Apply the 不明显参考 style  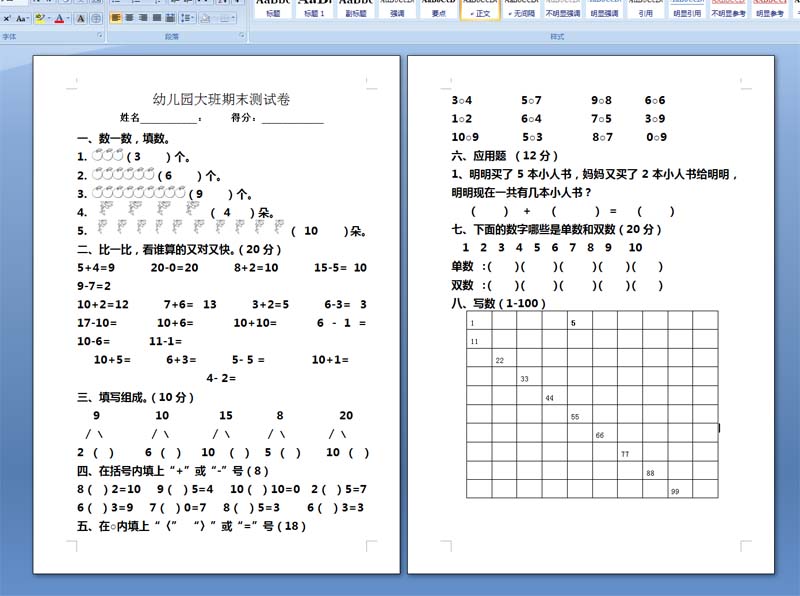click(728, 9)
